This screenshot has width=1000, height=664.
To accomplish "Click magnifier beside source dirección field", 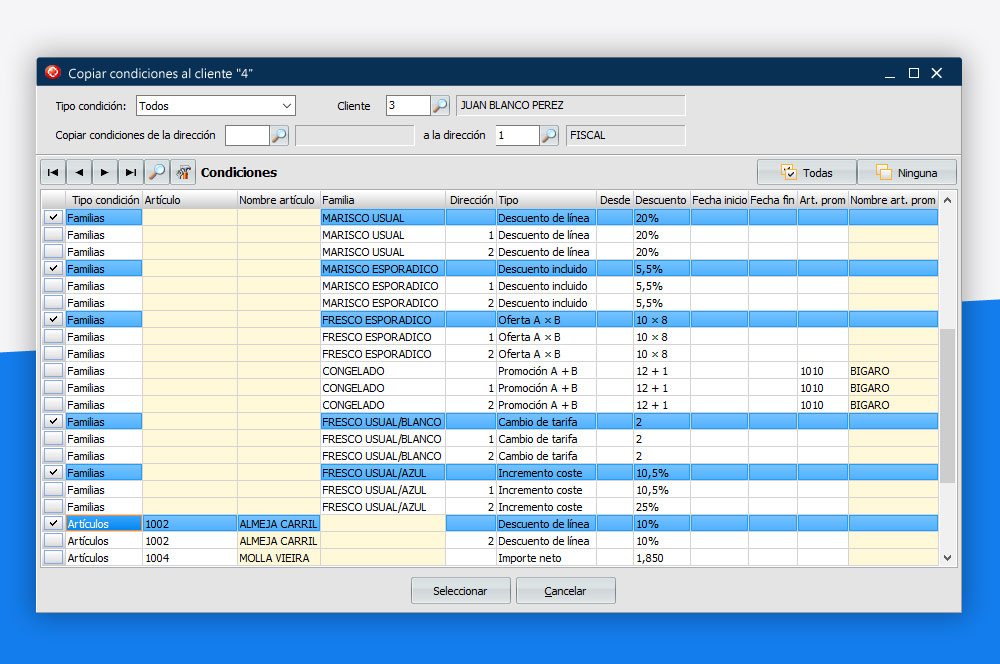I will (x=279, y=136).
